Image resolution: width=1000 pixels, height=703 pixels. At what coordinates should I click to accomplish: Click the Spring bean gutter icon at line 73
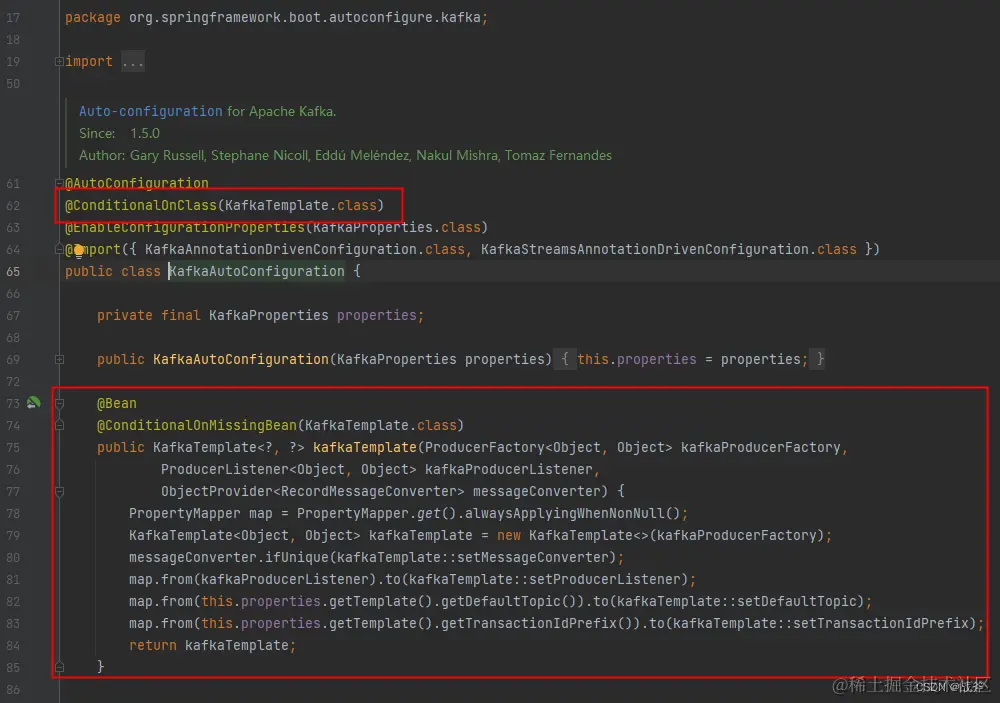(x=33, y=403)
